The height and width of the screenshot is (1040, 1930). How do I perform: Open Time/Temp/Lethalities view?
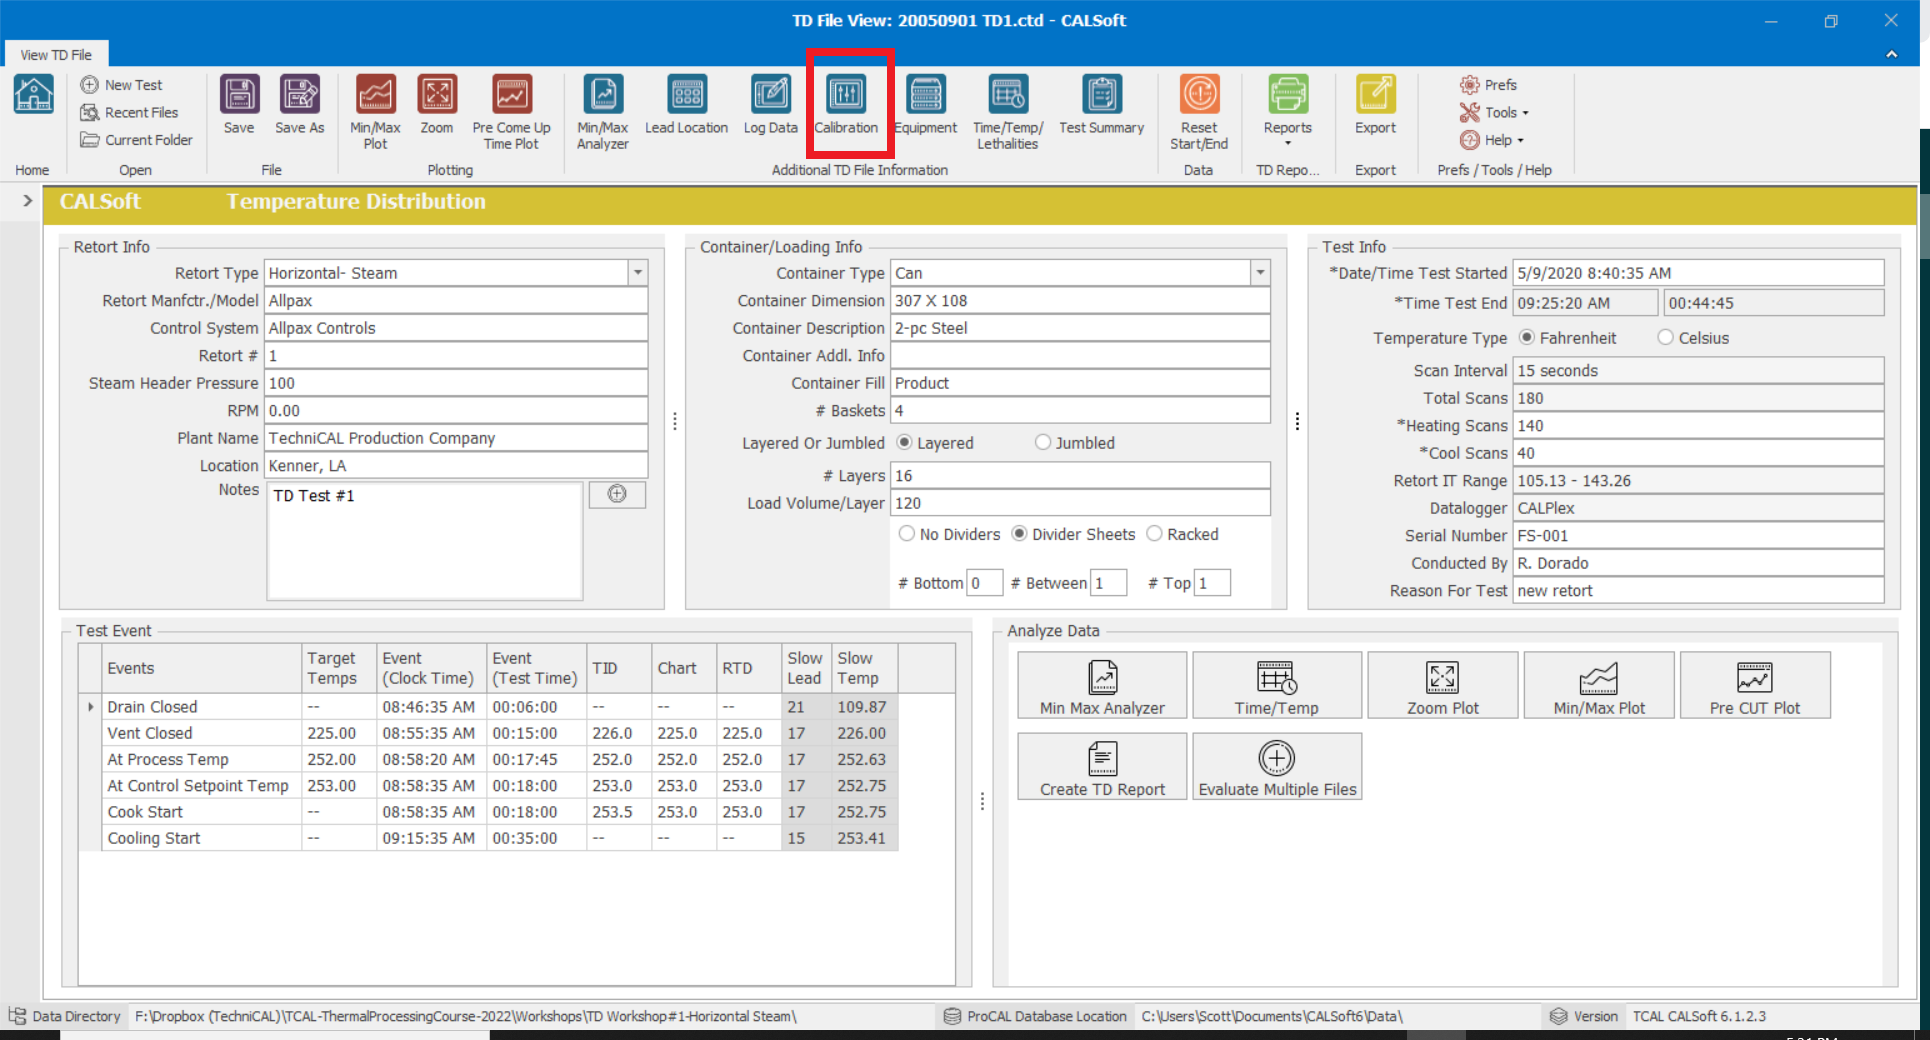pos(1008,112)
